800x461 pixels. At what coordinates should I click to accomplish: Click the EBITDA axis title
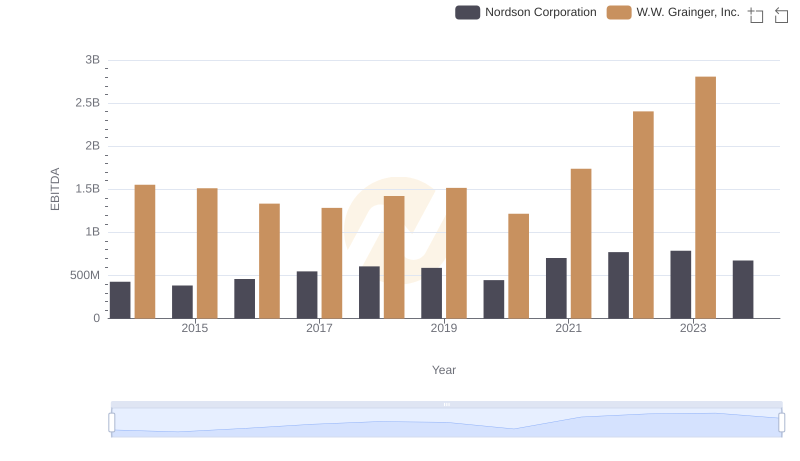pos(55,189)
